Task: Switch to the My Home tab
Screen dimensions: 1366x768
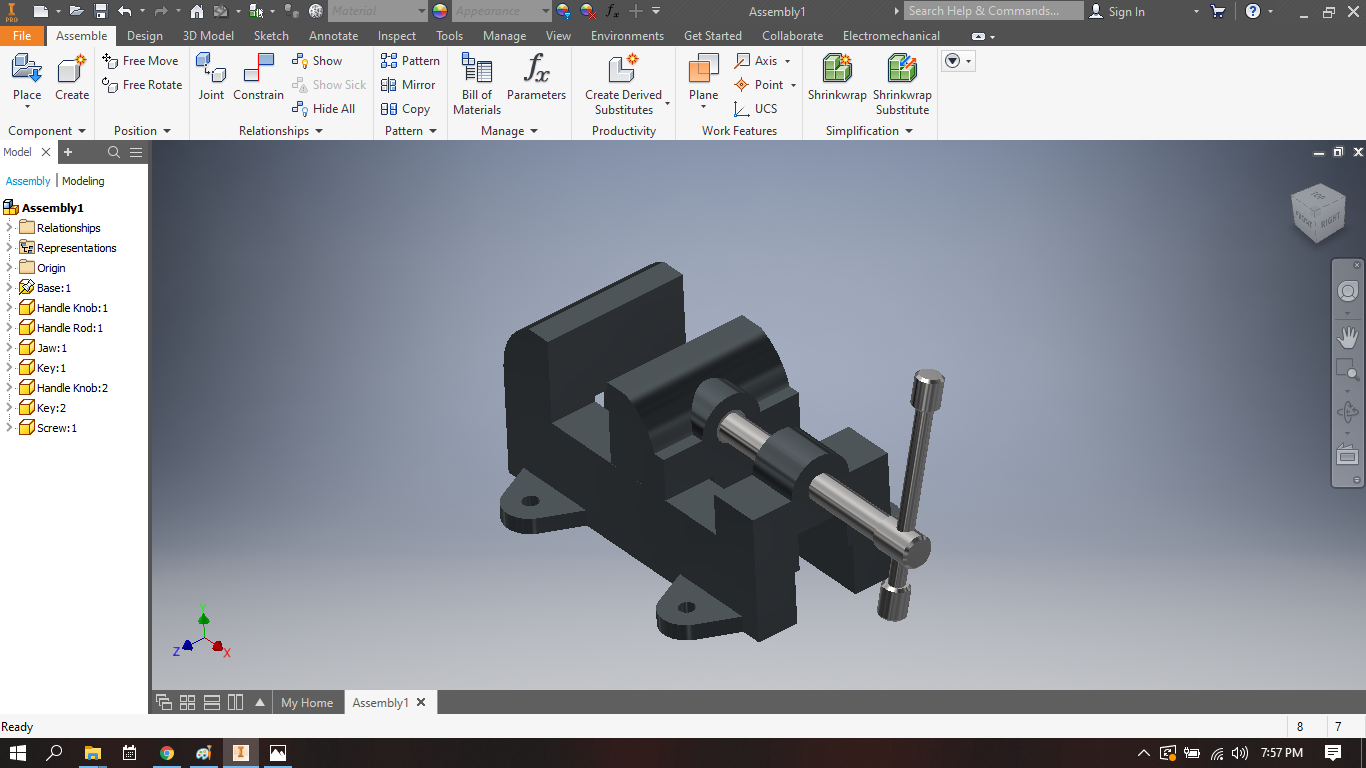Action: pyautogui.click(x=307, y=702)
